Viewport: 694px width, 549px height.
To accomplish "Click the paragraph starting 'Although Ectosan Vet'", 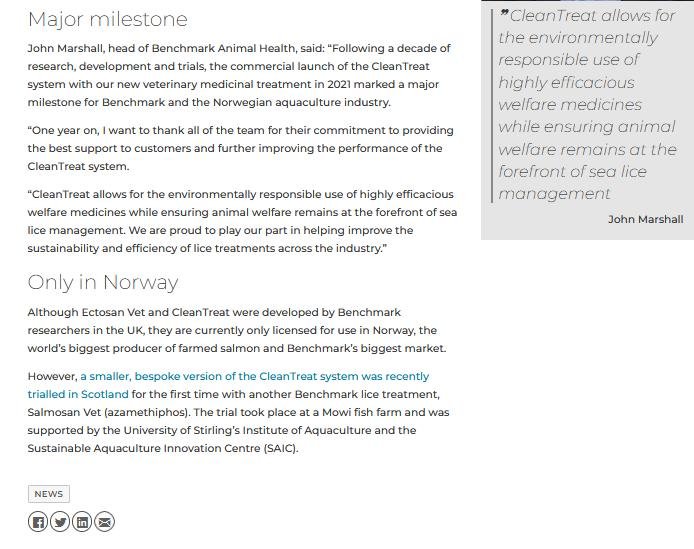I will pyautogui.click(x=236, y=330).
